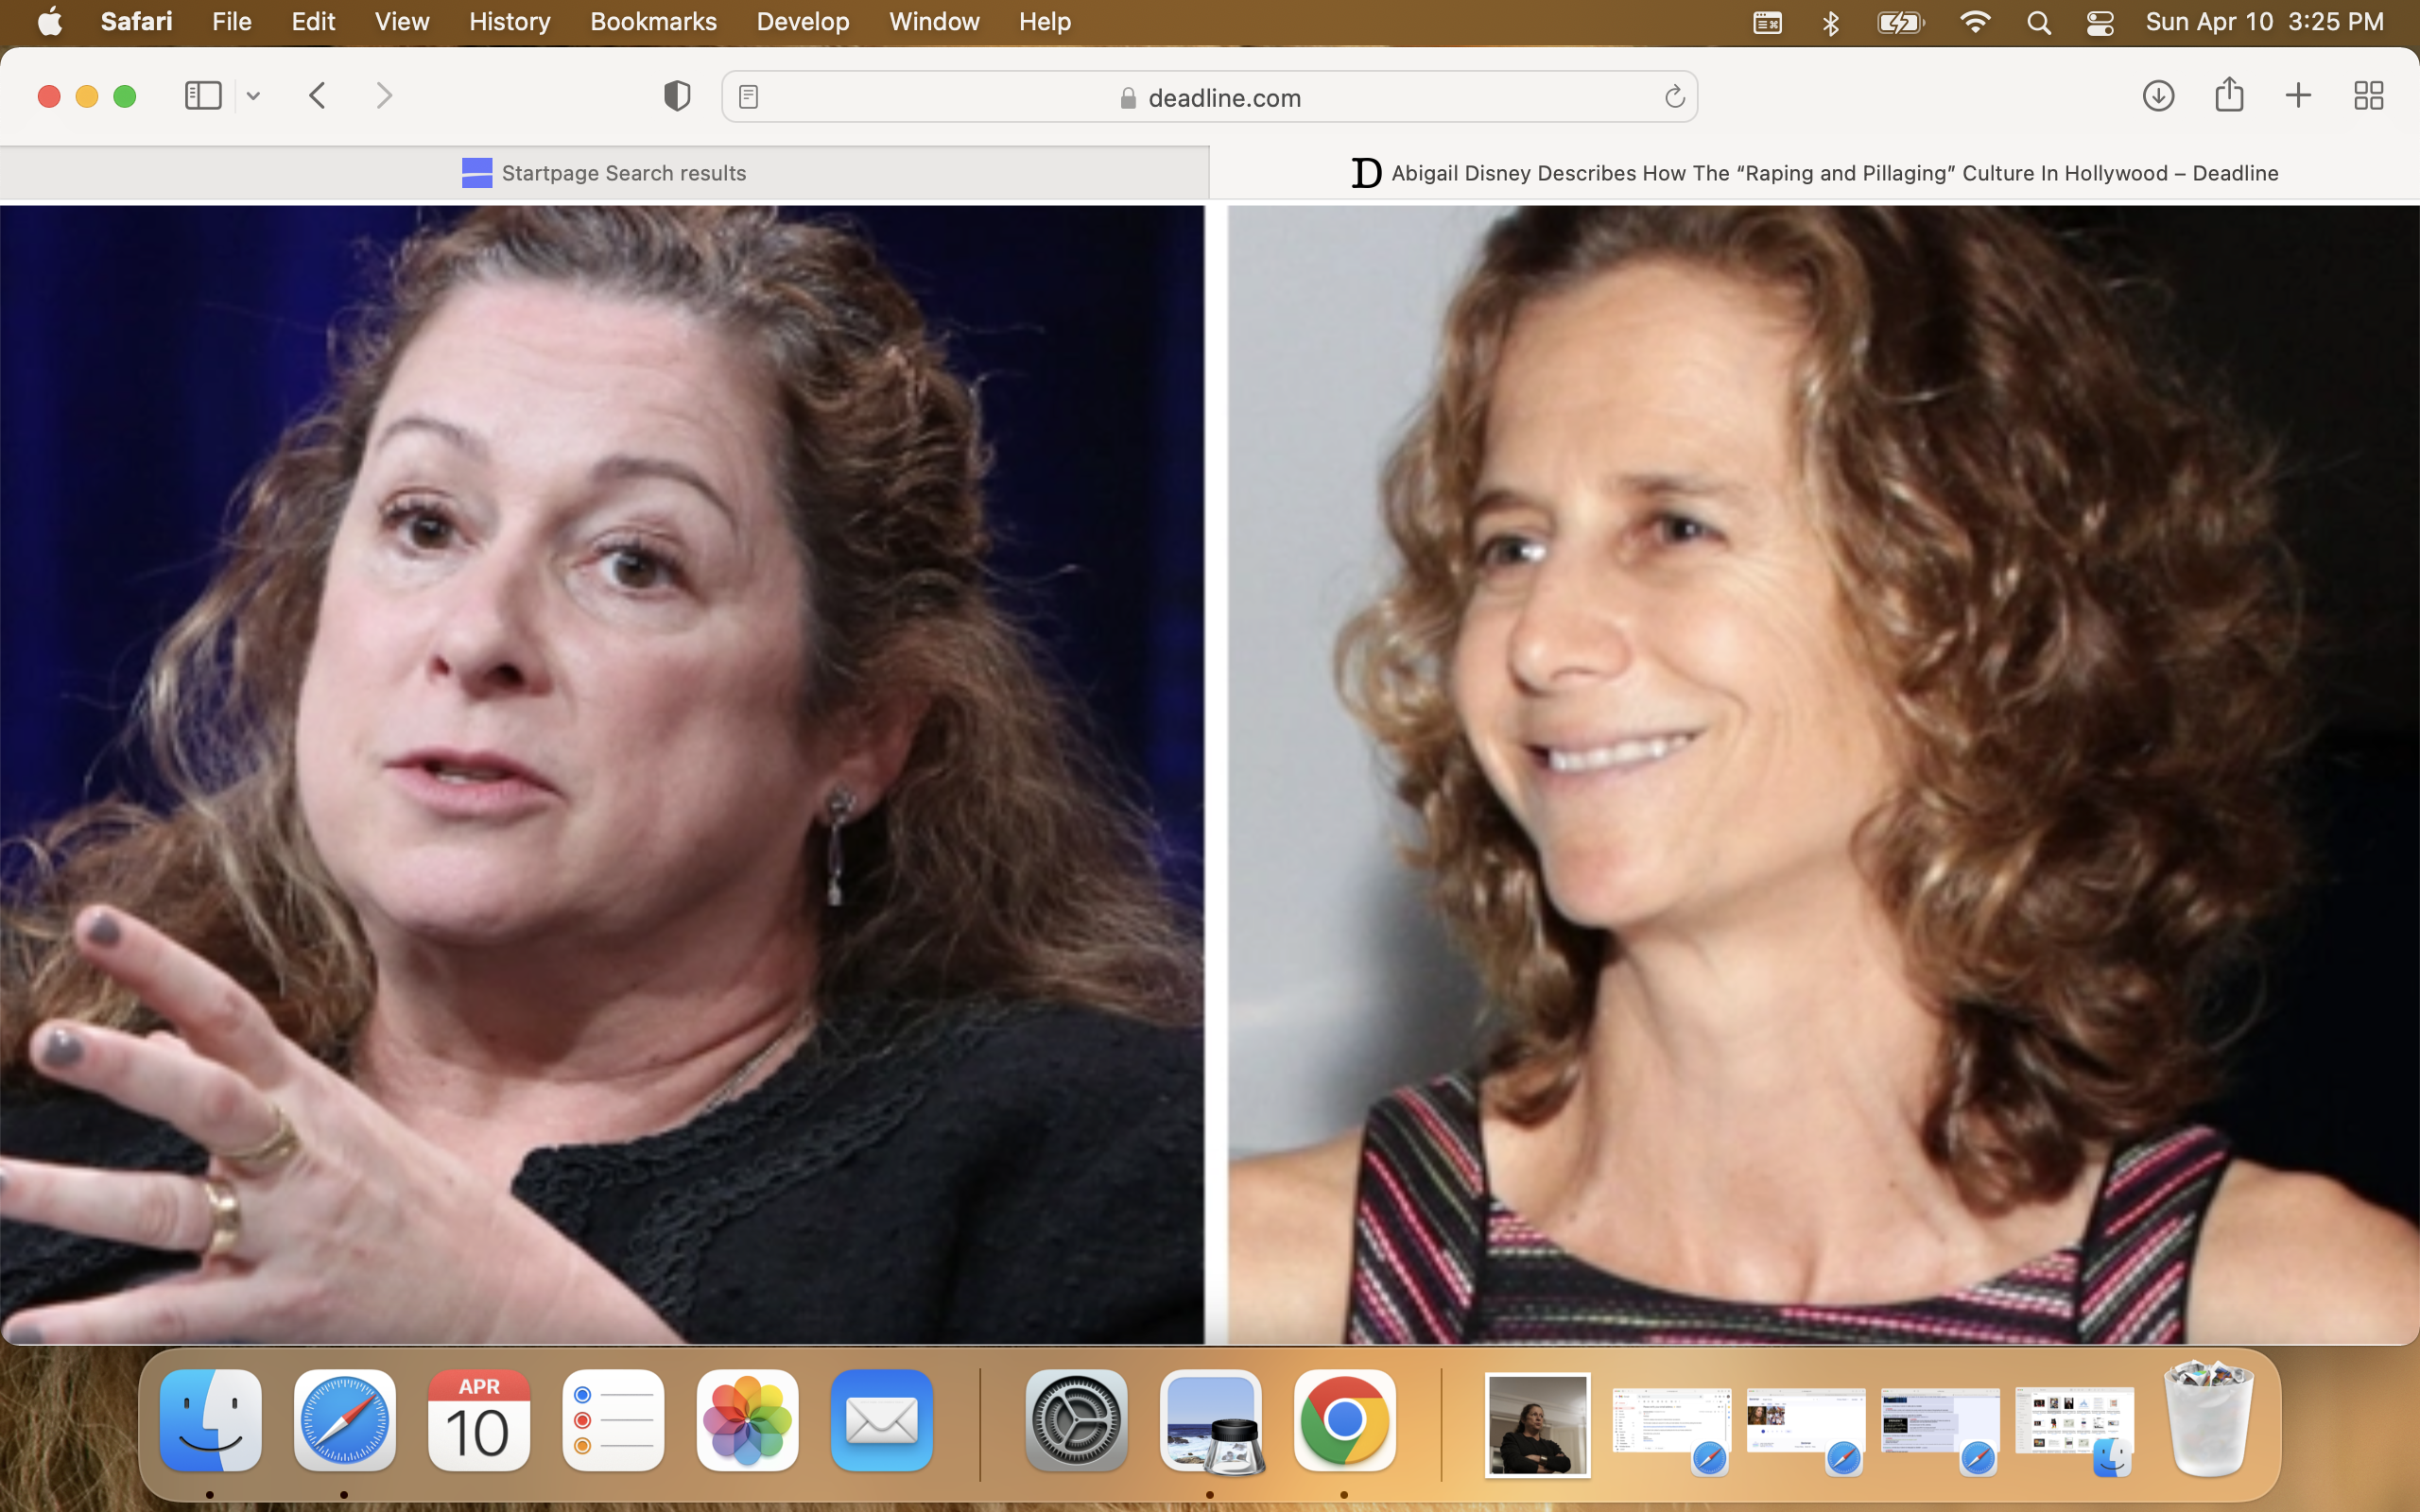Open the Develop menu
Viewport: 2420px width, 1512px height.
click(x=802, y=22)
